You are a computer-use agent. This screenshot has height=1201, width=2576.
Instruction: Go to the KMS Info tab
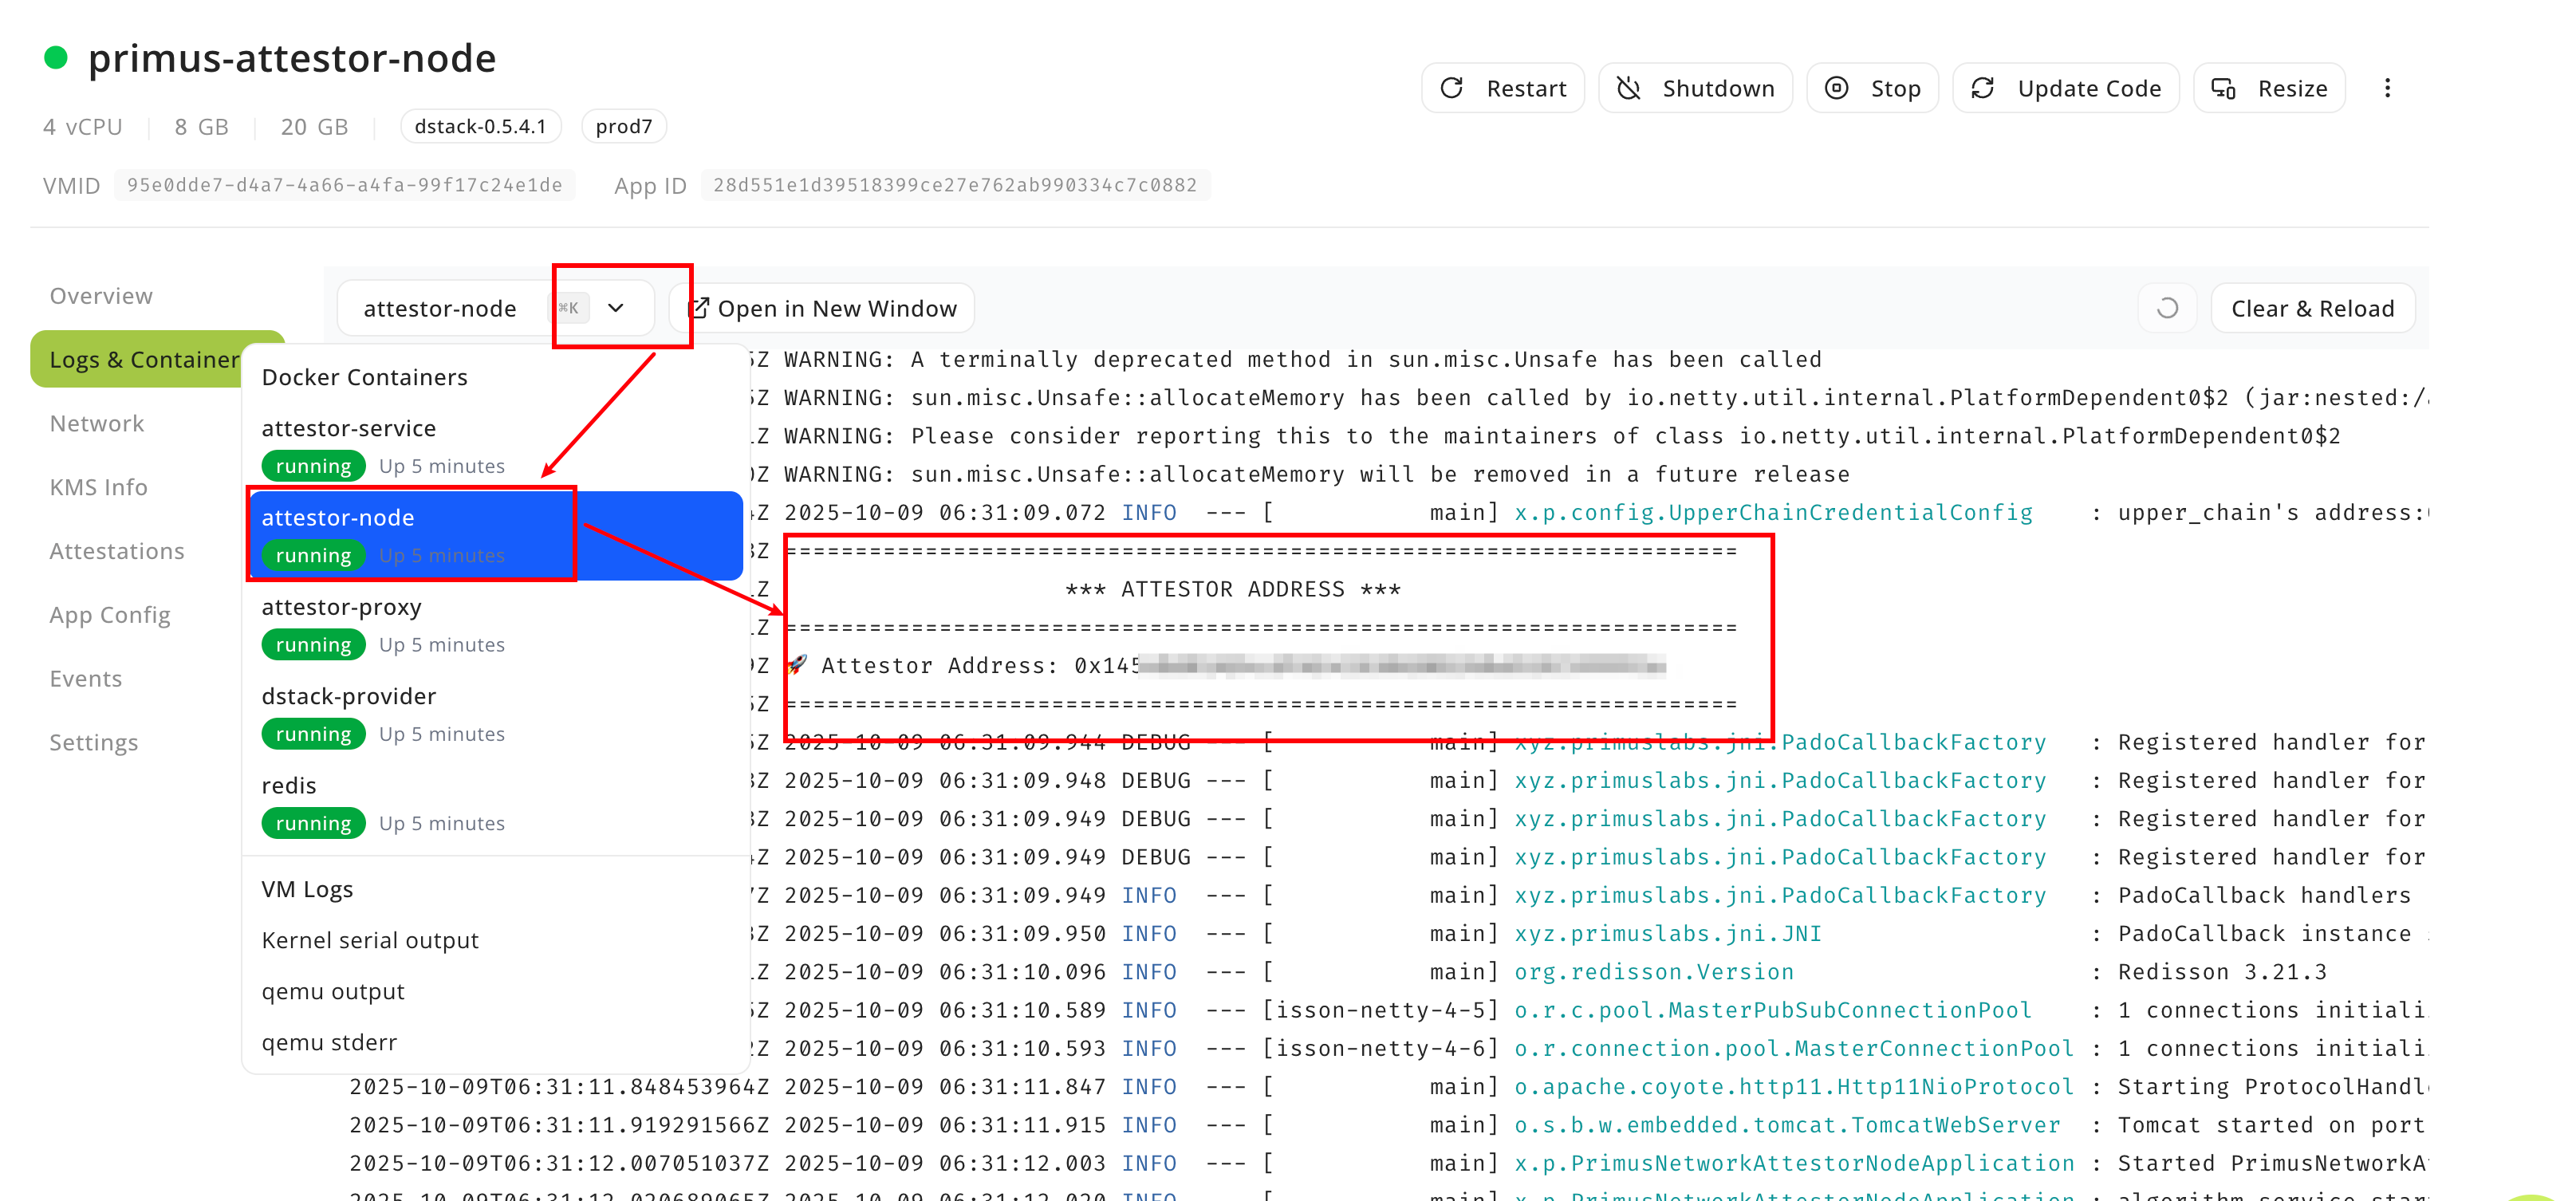point(98,487)
